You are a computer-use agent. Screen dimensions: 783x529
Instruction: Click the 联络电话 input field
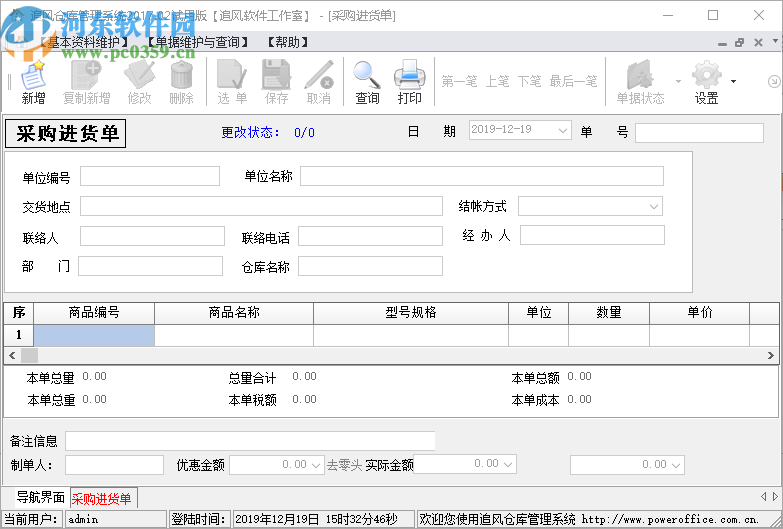[371, 236]
